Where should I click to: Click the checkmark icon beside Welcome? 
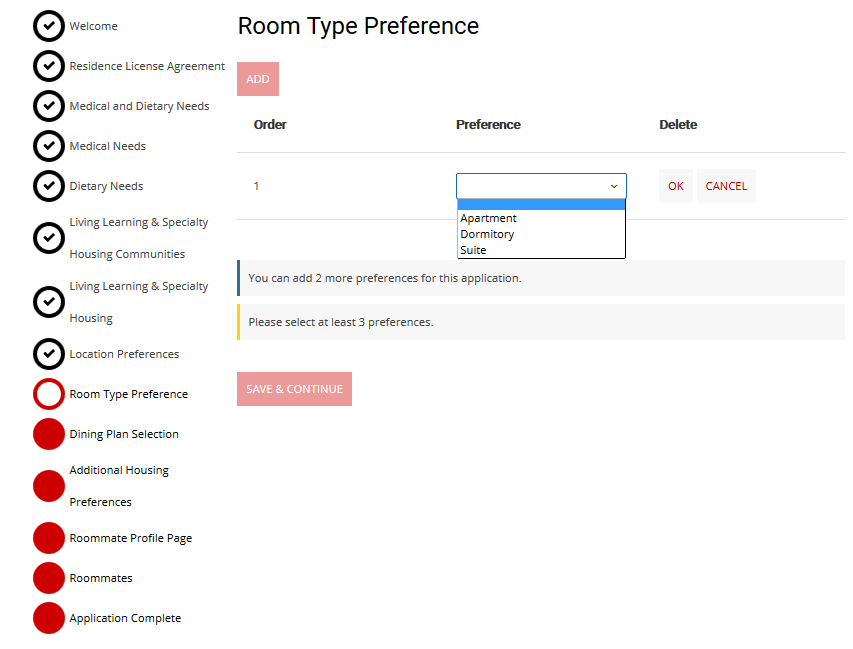pyautogui.click(x=49, y=26)
